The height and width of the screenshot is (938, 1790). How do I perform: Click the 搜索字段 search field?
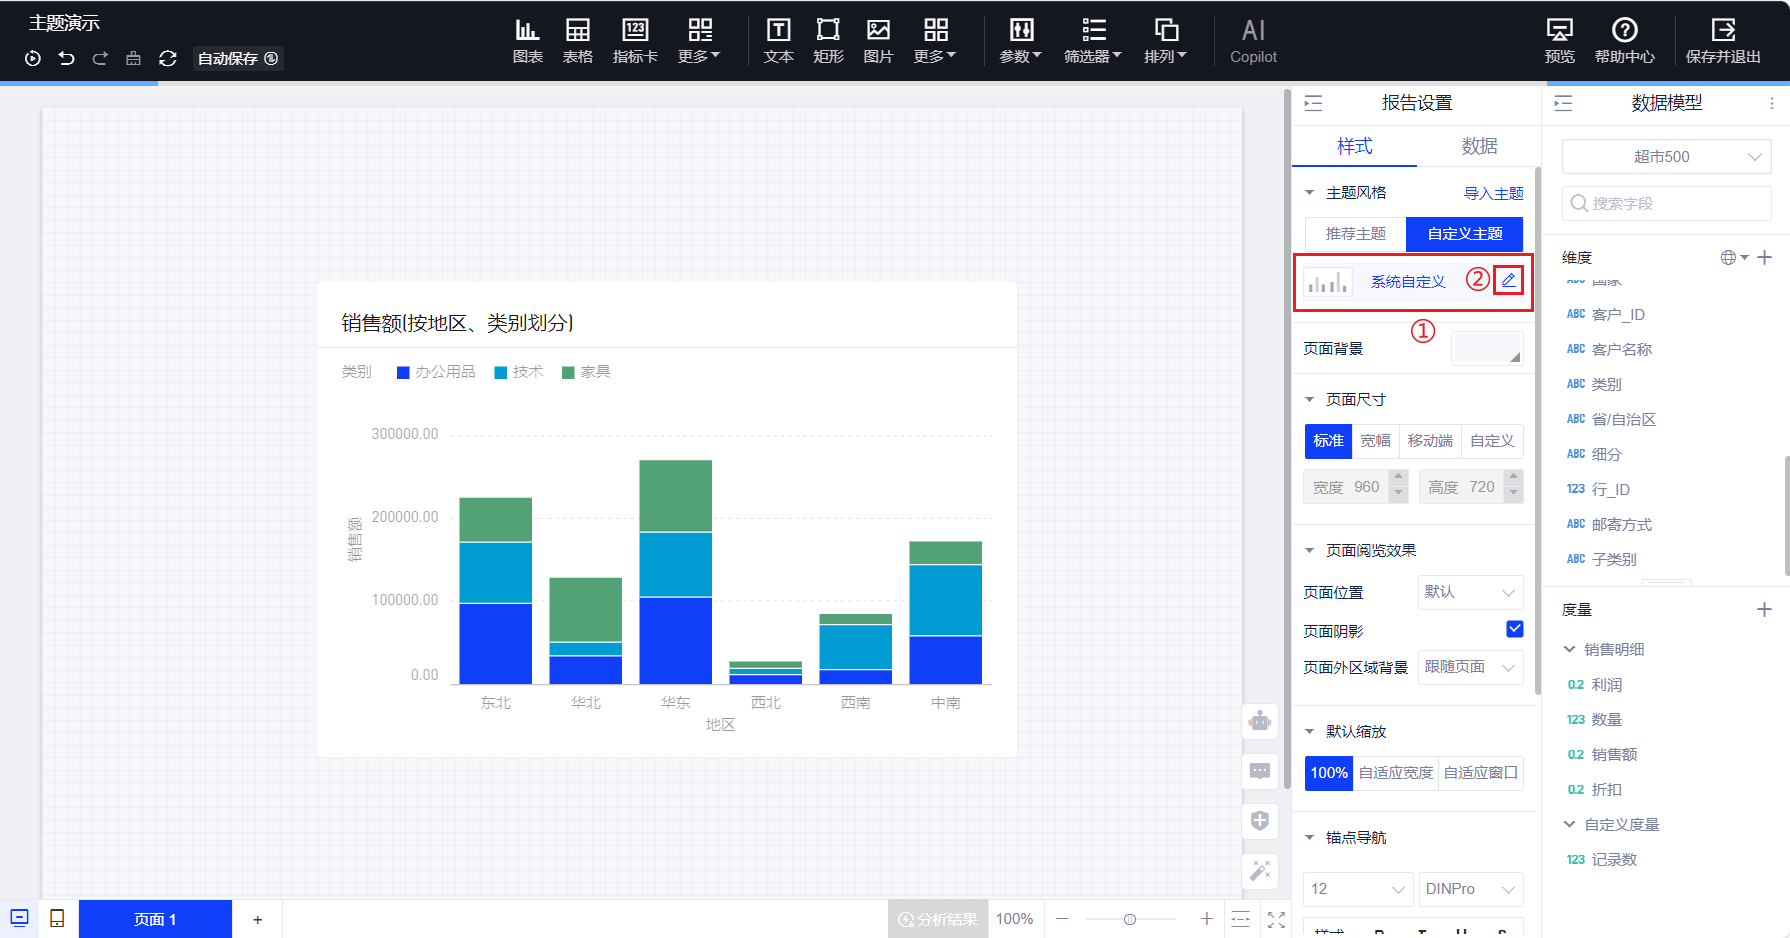coord(1666,204)
